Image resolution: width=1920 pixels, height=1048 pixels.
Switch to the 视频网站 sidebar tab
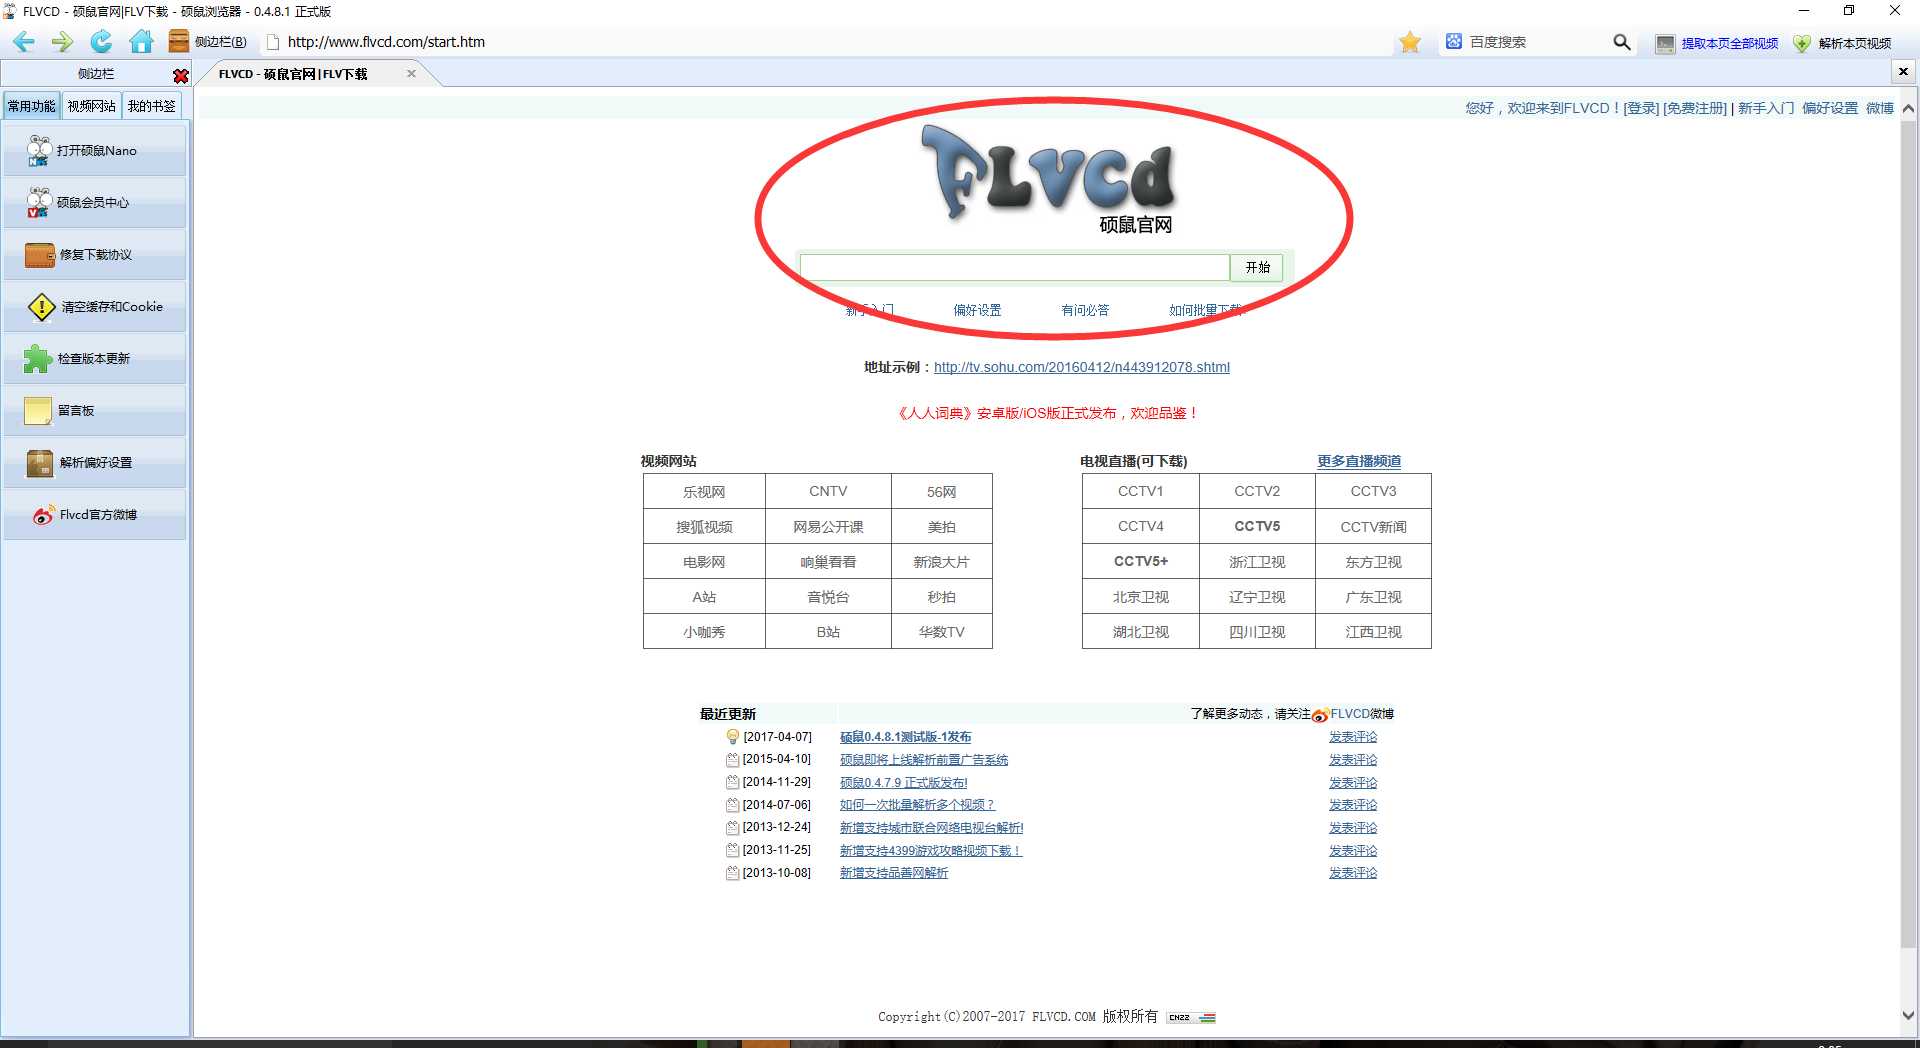[x=91, y=106]
